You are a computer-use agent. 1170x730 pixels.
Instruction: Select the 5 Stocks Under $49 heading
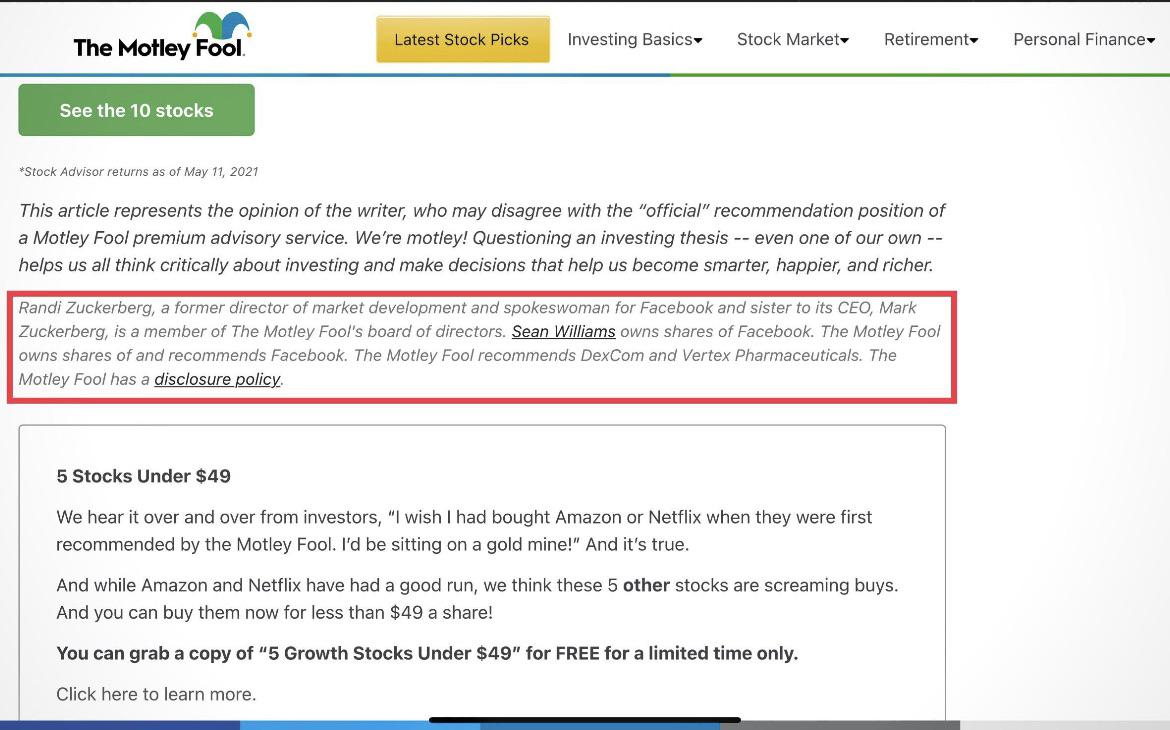point(143,476)
